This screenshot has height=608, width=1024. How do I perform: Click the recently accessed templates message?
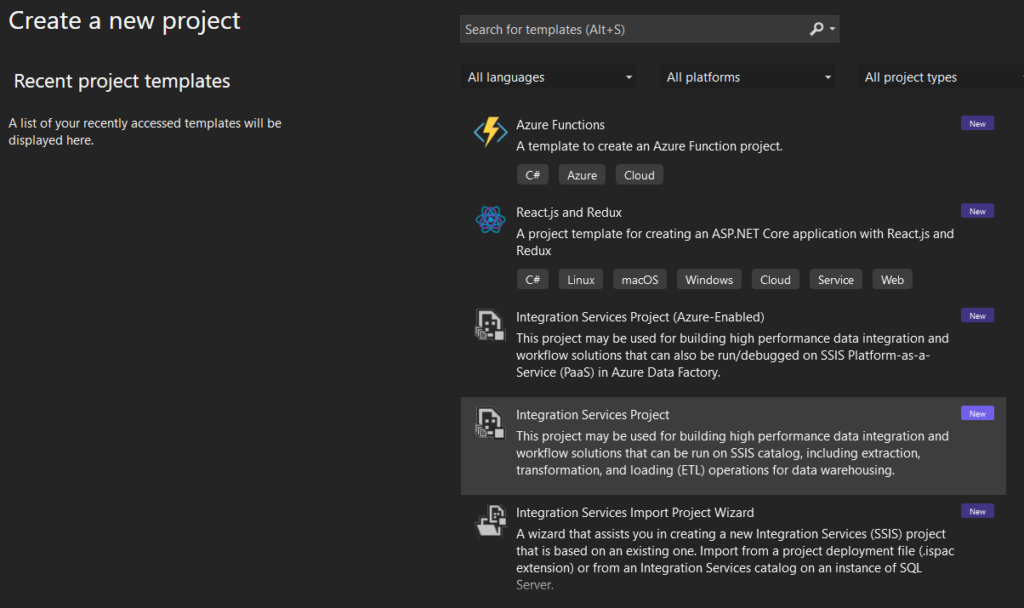pyautogui.click(x=145, y=131)
